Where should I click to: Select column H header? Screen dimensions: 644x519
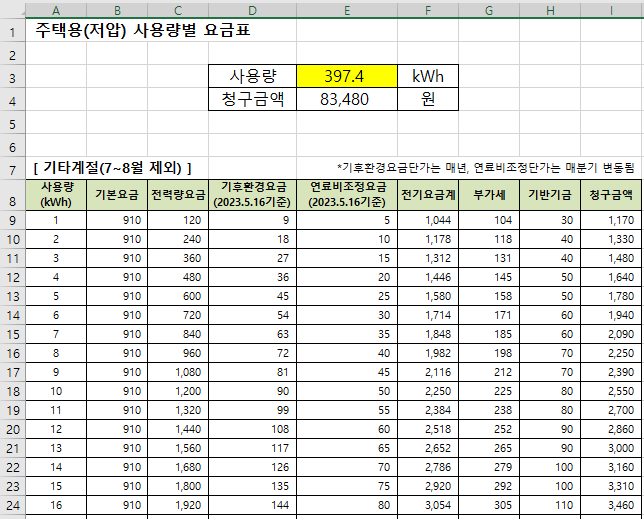550,10
